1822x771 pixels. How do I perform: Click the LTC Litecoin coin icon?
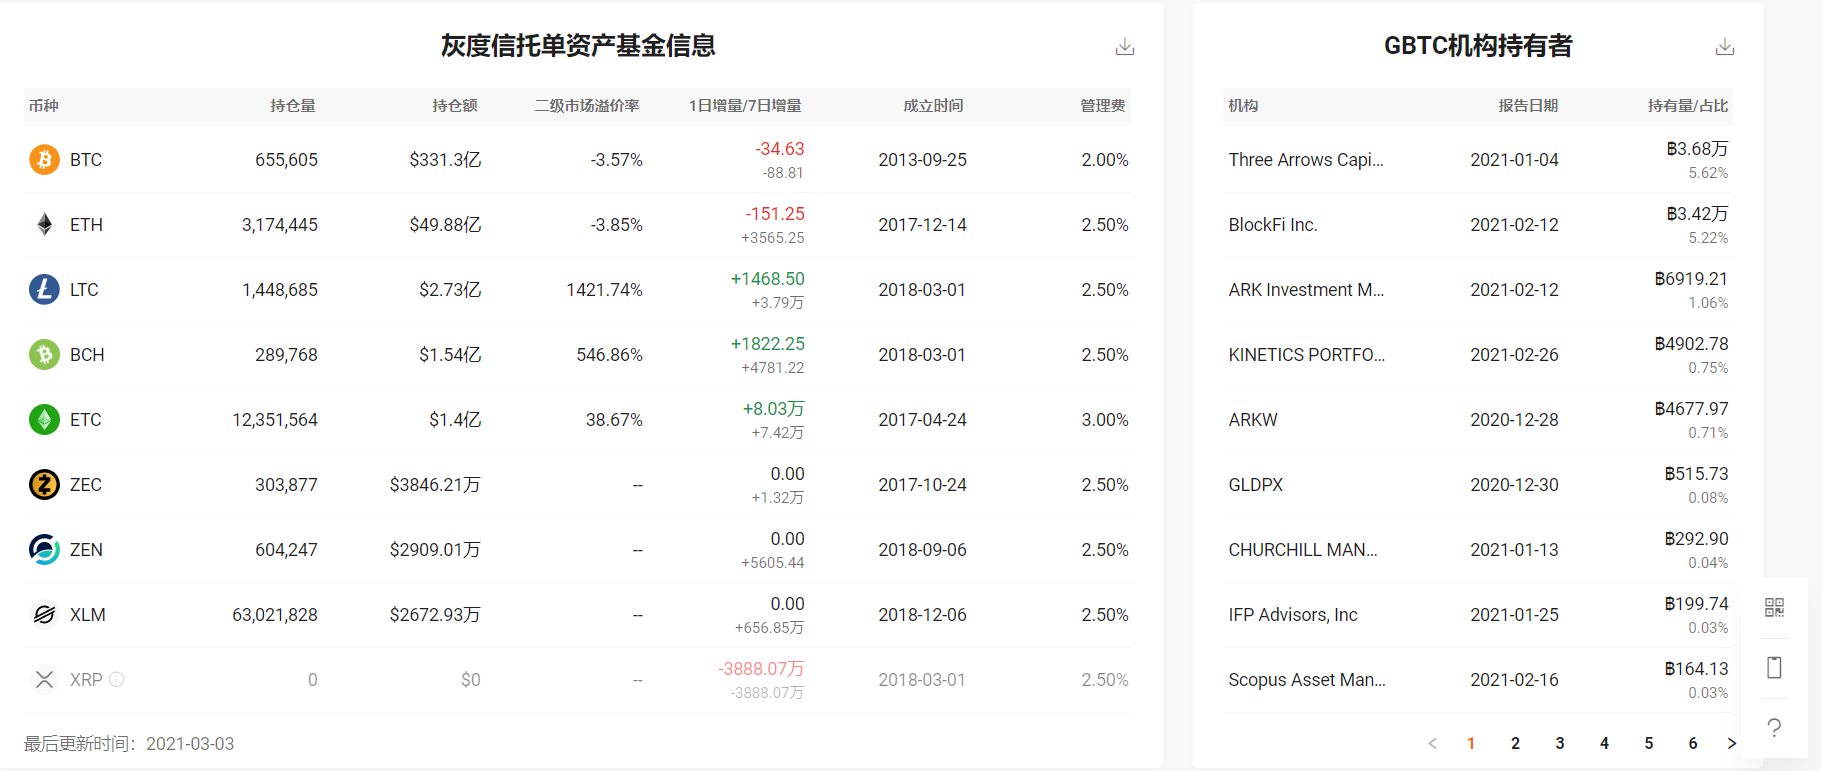tap(44, 289)
